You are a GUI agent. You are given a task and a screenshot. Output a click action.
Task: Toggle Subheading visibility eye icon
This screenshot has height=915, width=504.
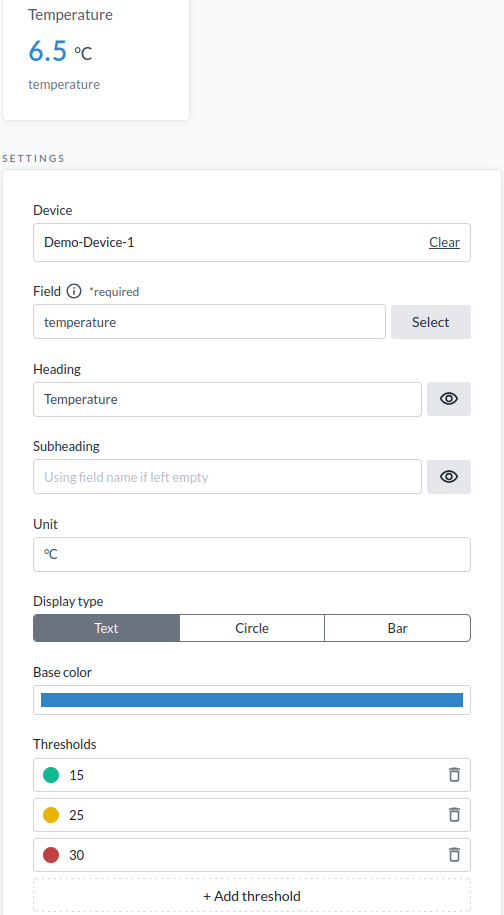point(449,477)
